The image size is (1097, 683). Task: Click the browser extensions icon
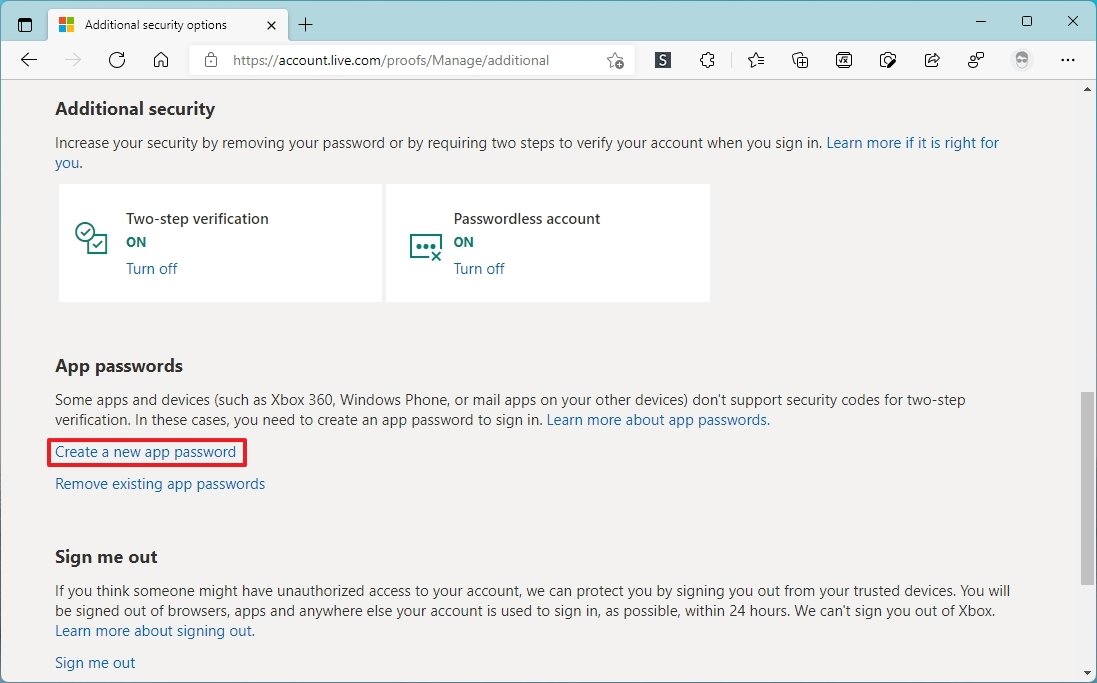(x=707, y=60)
